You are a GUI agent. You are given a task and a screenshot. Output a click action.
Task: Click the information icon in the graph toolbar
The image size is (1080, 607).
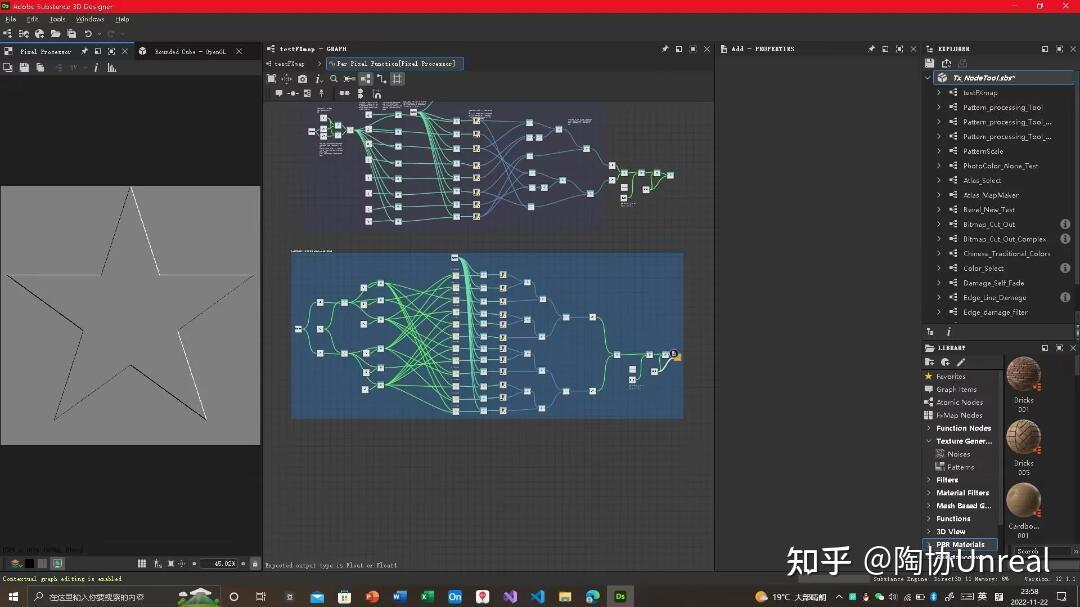[318, 78]
